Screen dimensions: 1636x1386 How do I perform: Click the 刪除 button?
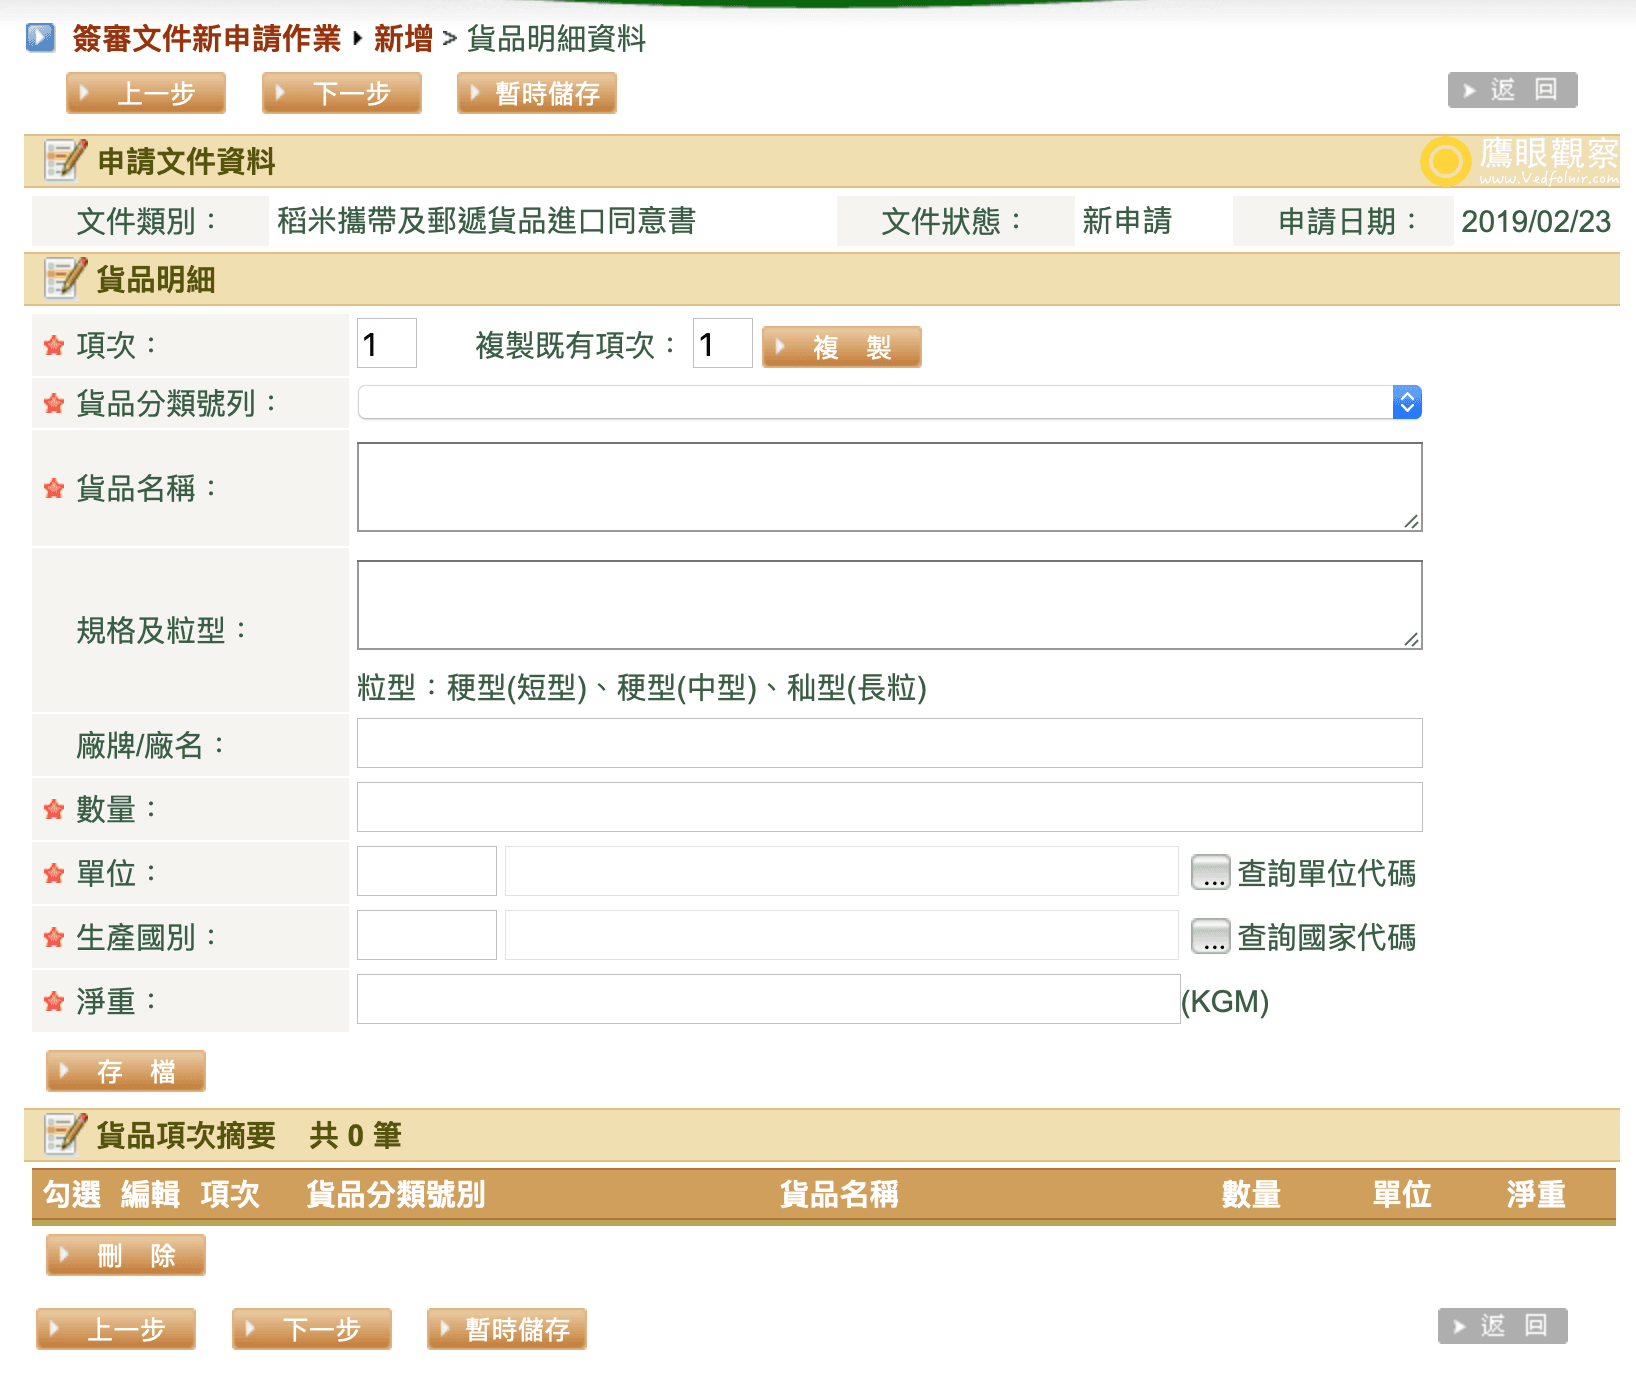click(x=126, y=1255)
